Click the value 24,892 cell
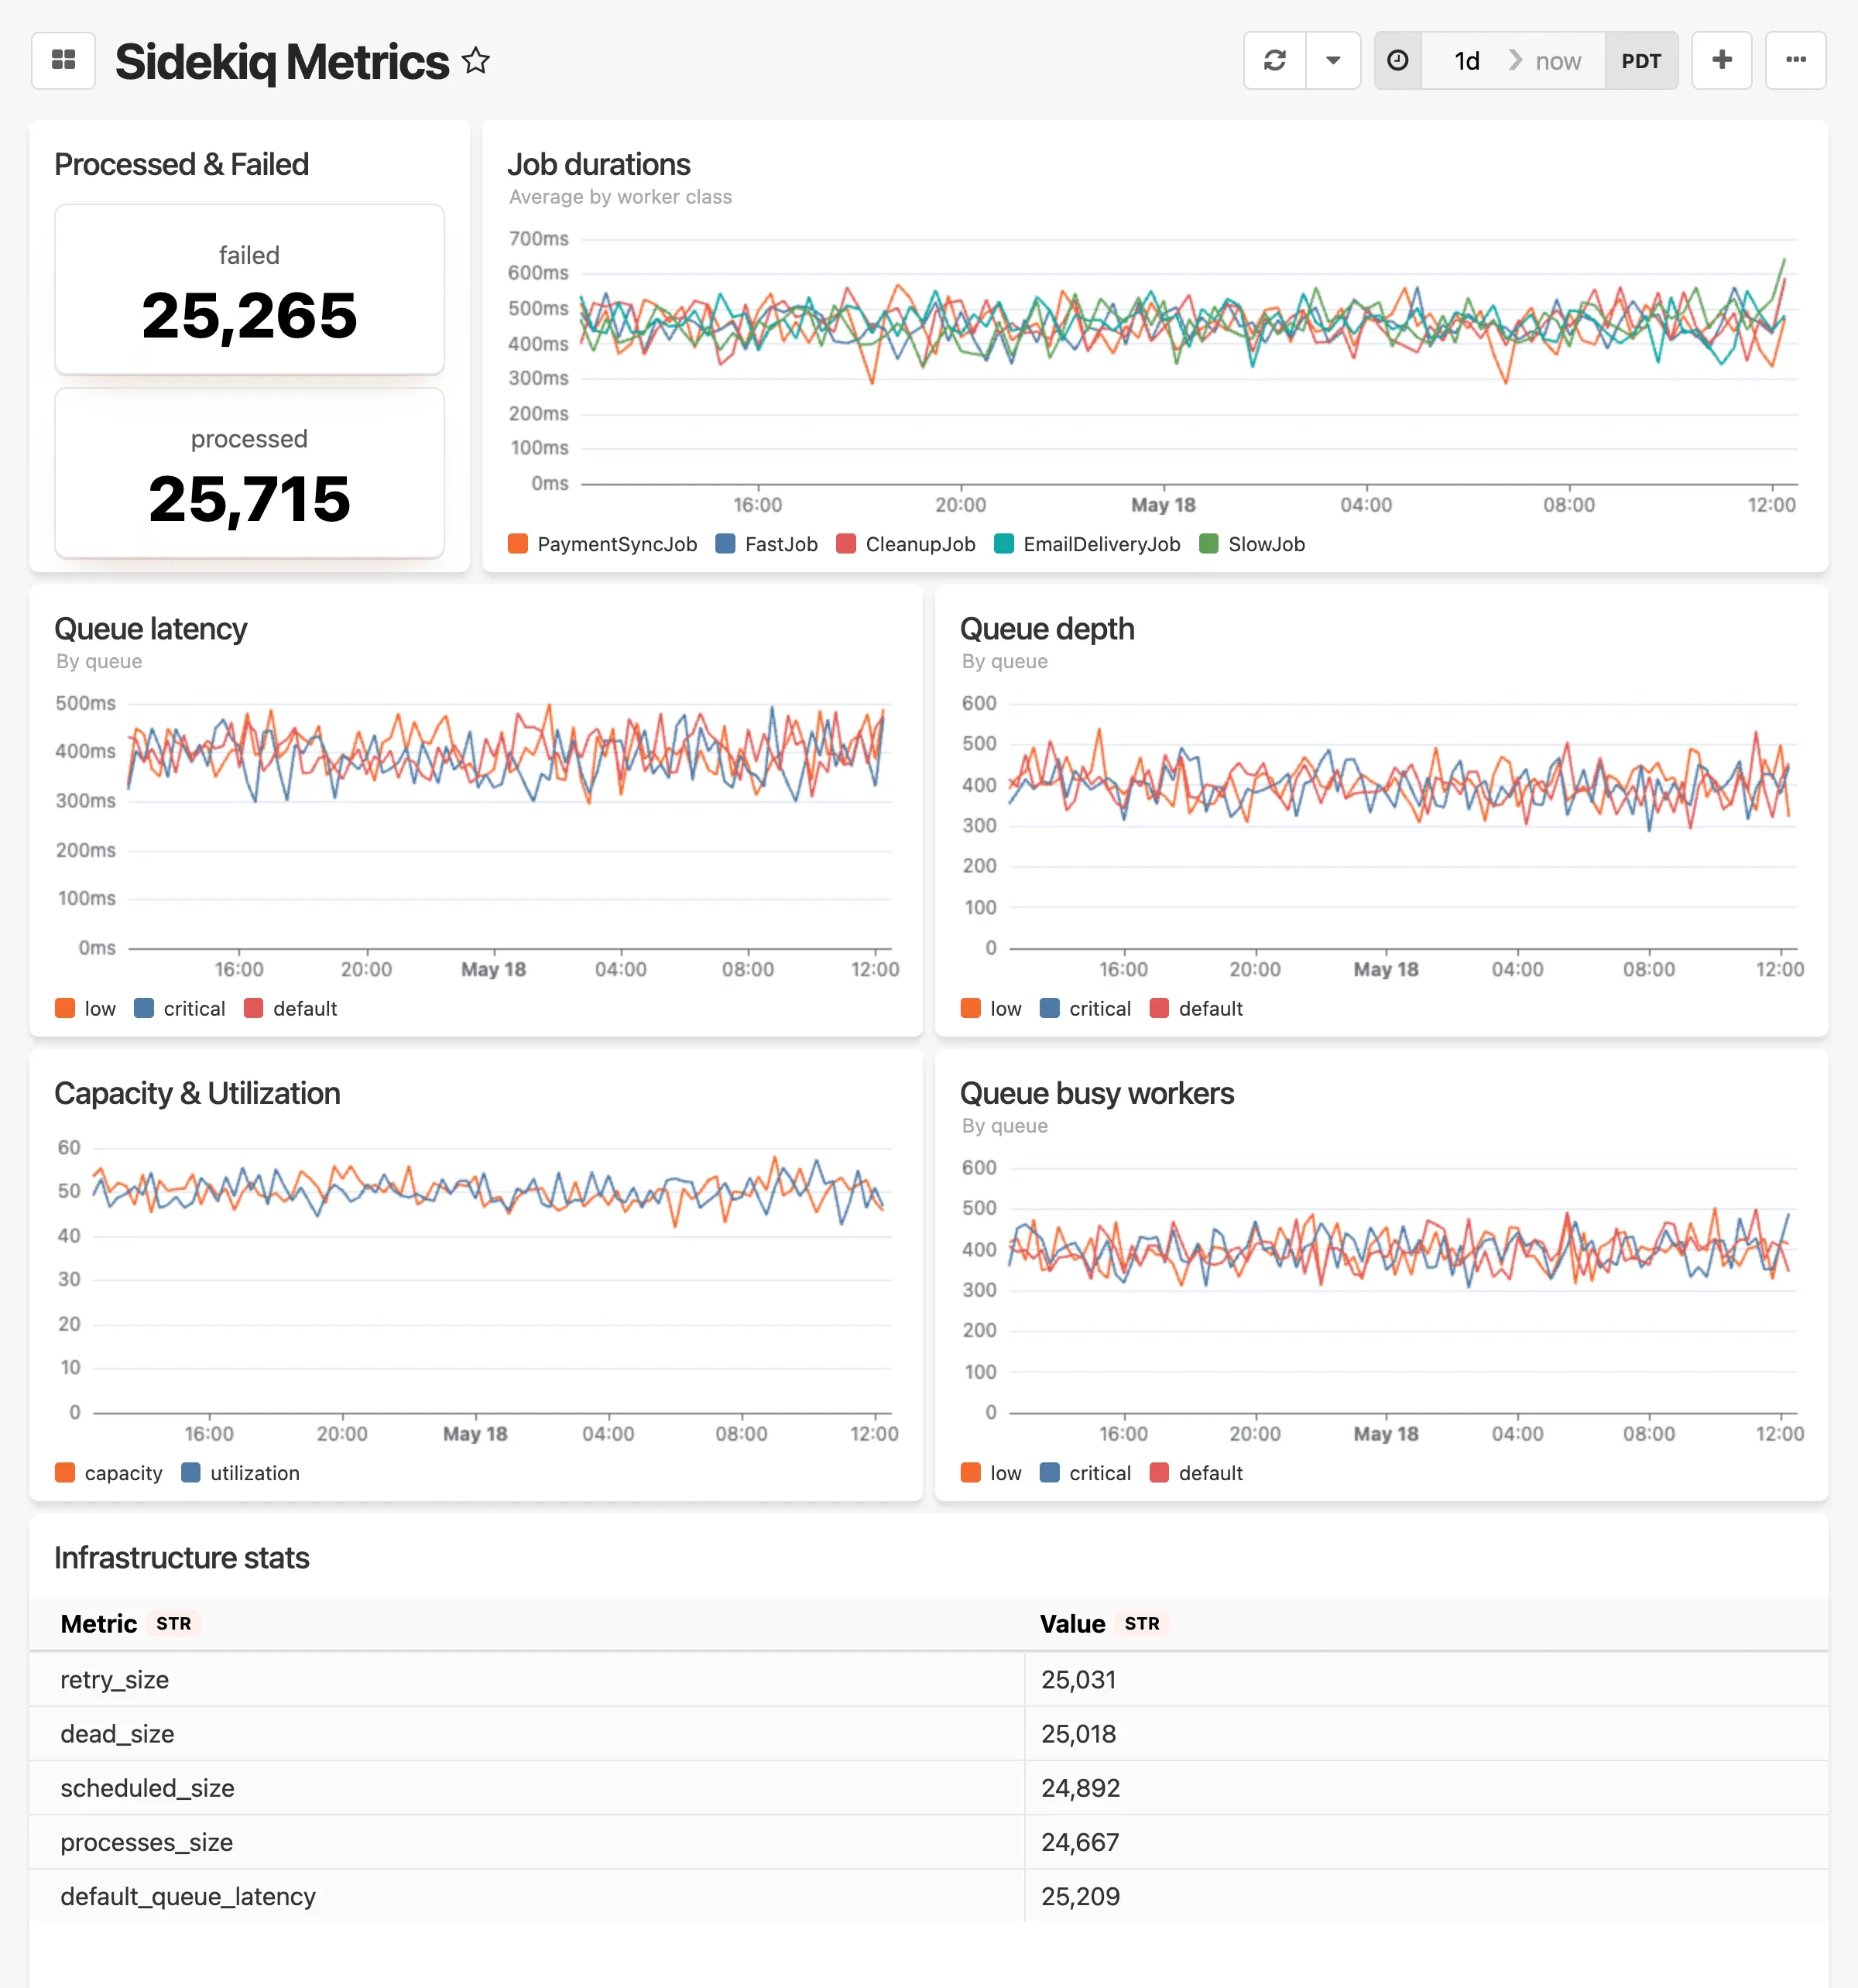Image resolution: width=1858 pixels, height=1988 pixels. (1427, 1787)
